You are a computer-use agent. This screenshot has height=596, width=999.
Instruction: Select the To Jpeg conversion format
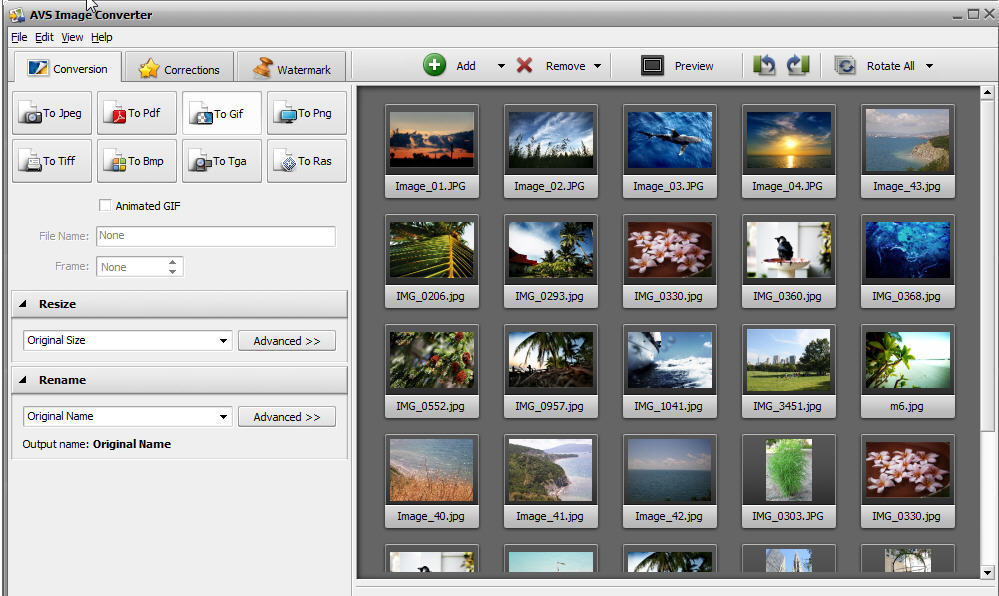[x=51, y=113]
